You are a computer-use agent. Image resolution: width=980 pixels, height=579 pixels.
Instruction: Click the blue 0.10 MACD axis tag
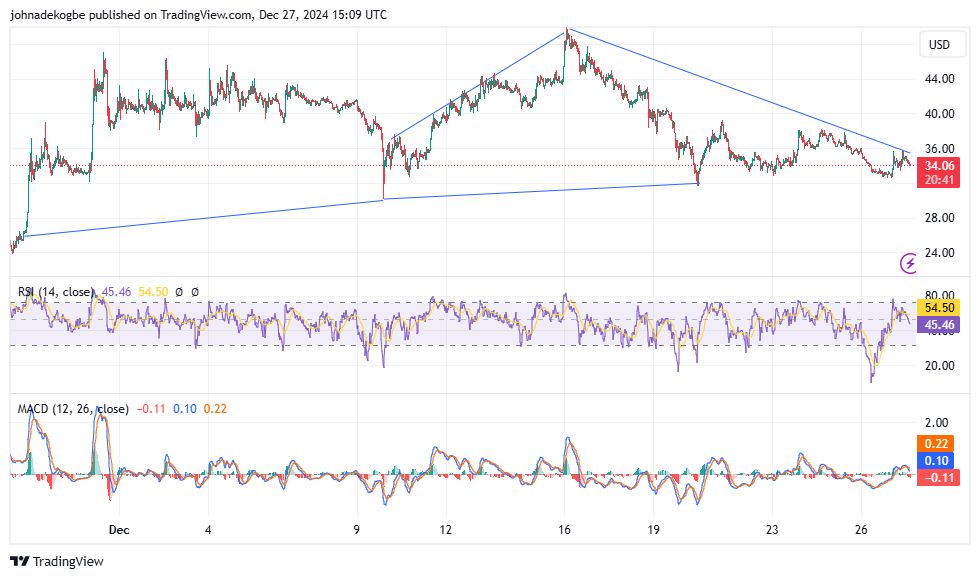click(938, 461)
